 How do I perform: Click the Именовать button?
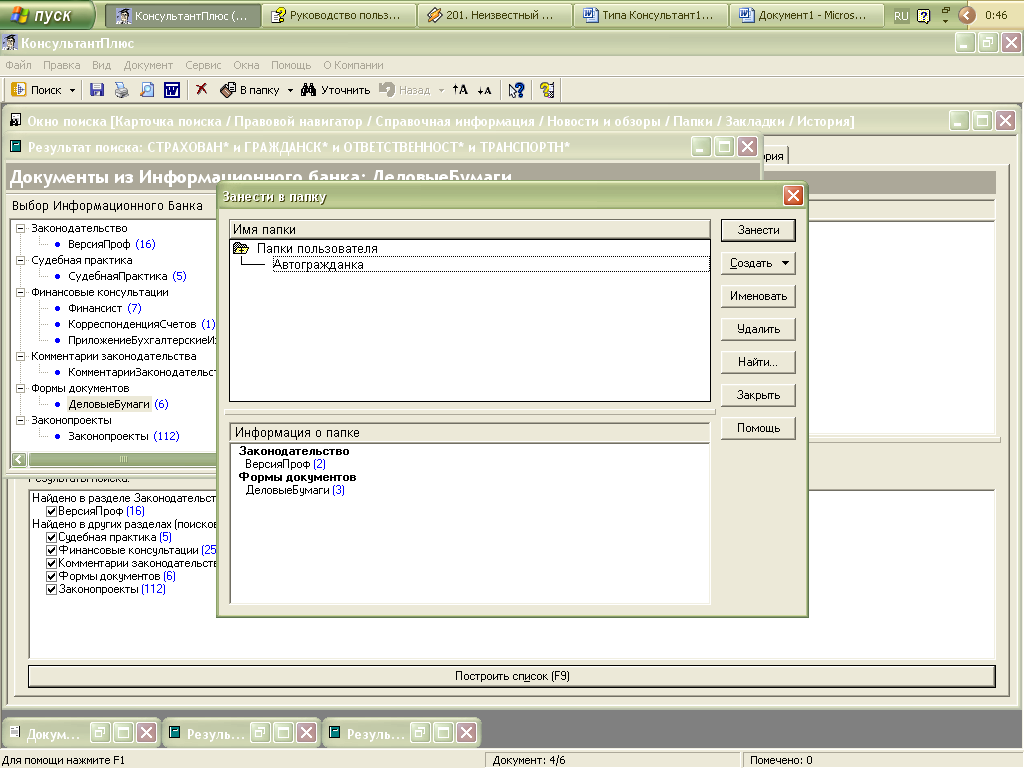758,296
